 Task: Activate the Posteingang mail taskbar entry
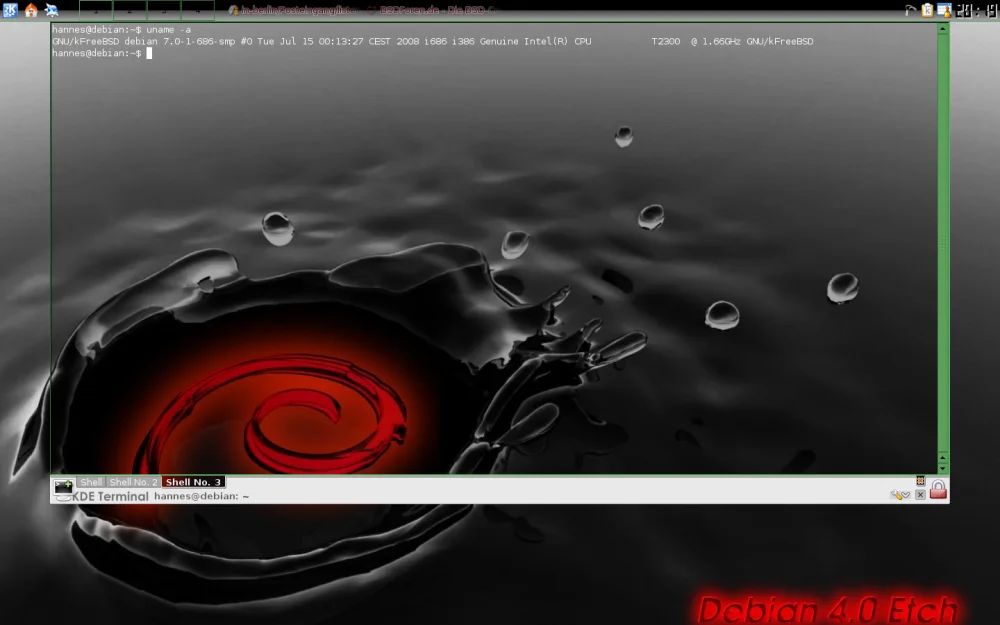pos(294,10)
